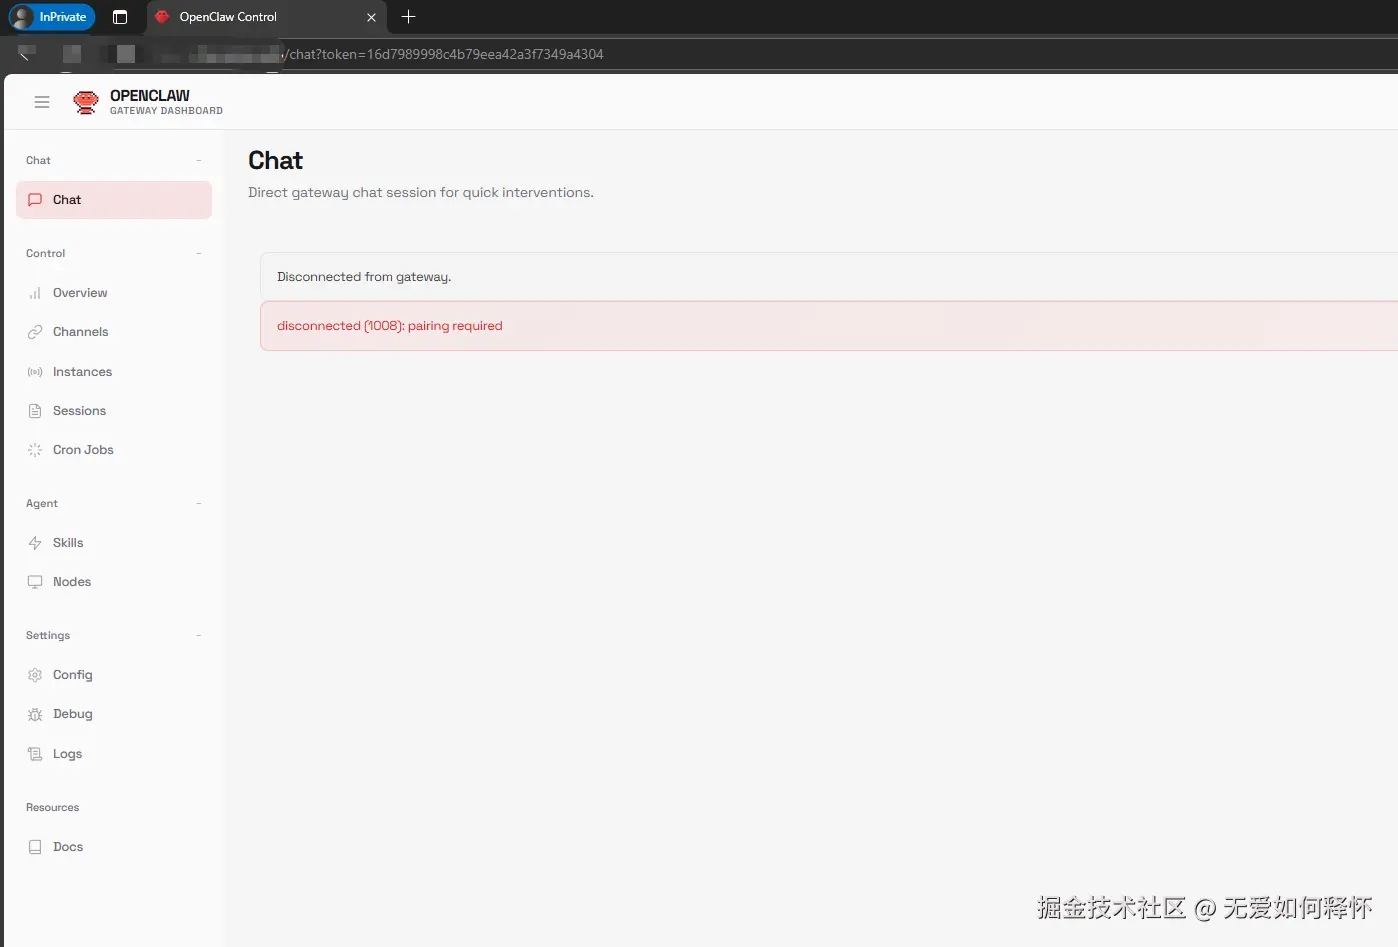Open the Debug page
The image size is (1398, 947).
coord(114,714)
